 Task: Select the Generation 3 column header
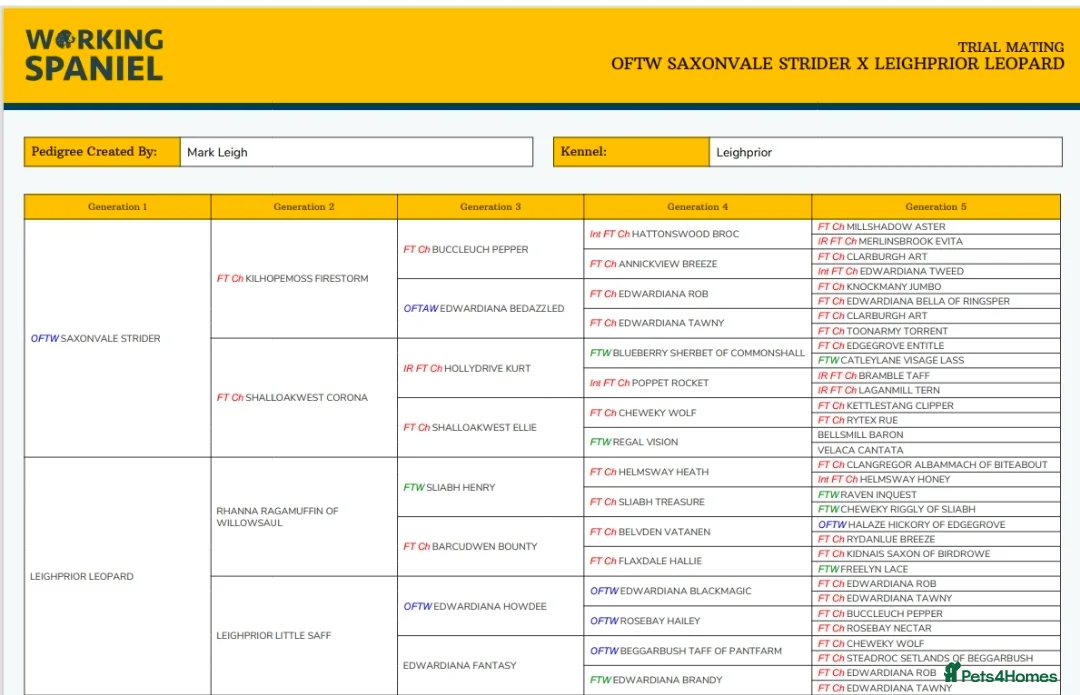(490, 207)
